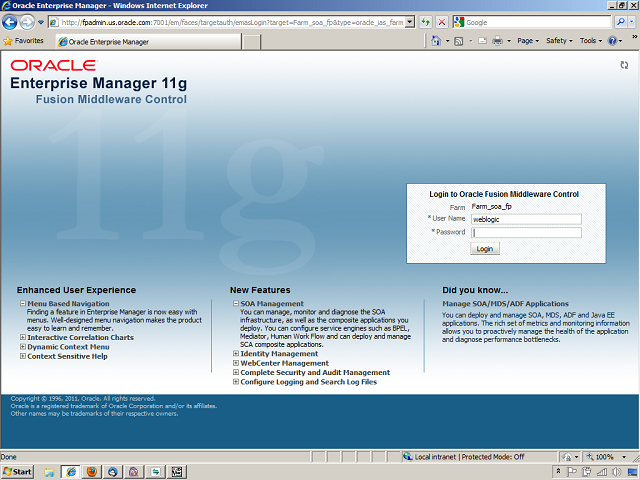Image resolution: width=640 pixels, height=480 pixels.
Task: Click the blue Help question mark icon
Action: [x=612, y=41]
